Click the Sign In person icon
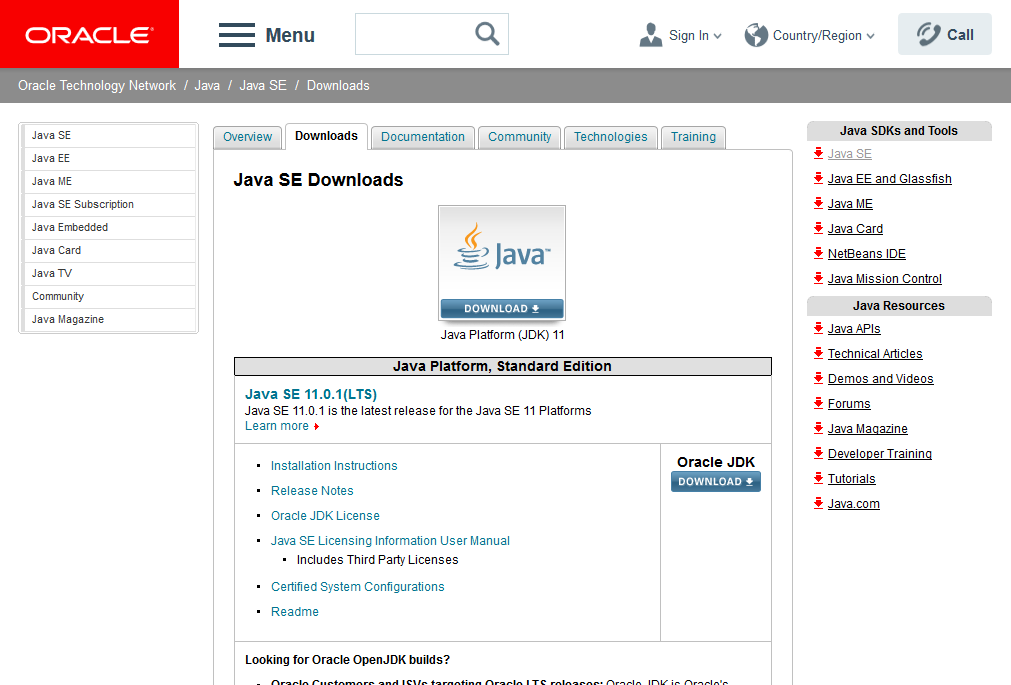 [651, 33]
